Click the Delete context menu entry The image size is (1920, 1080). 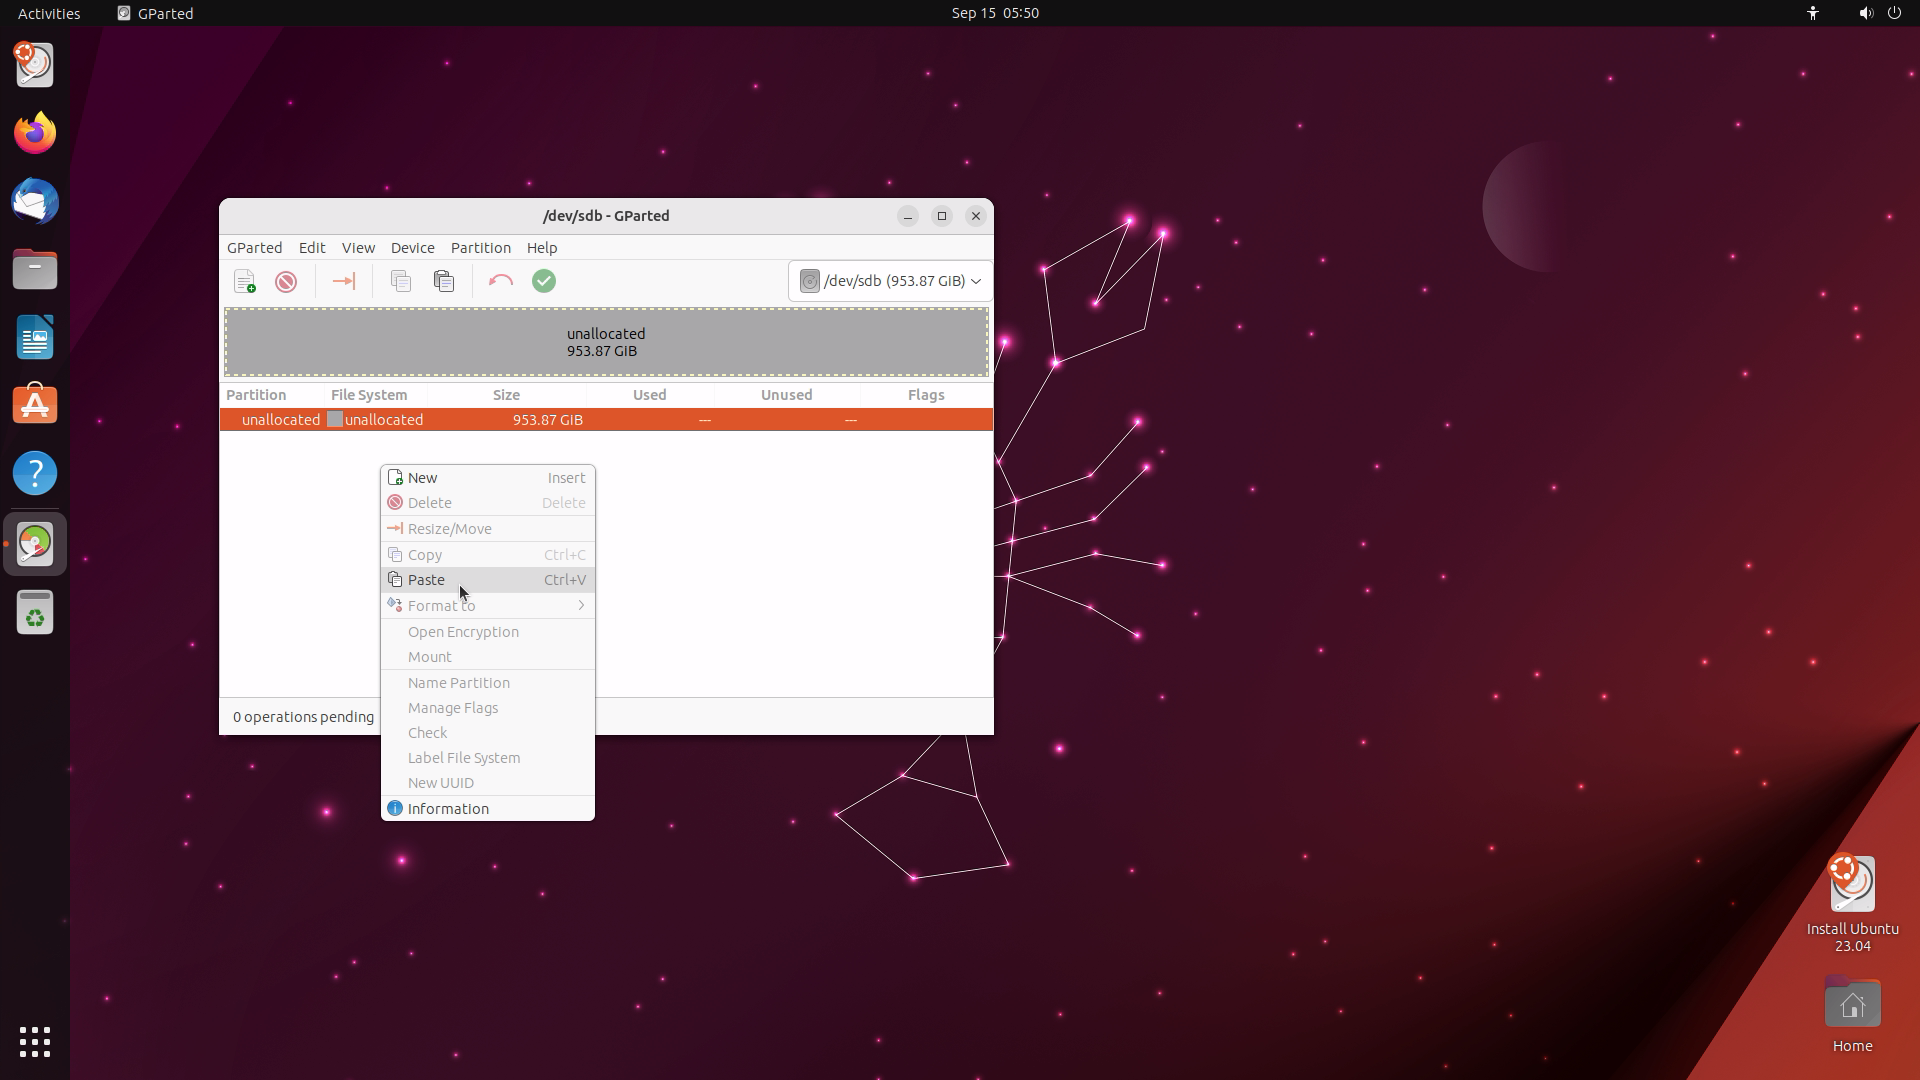pyautogui.click(x=488, y=503)
